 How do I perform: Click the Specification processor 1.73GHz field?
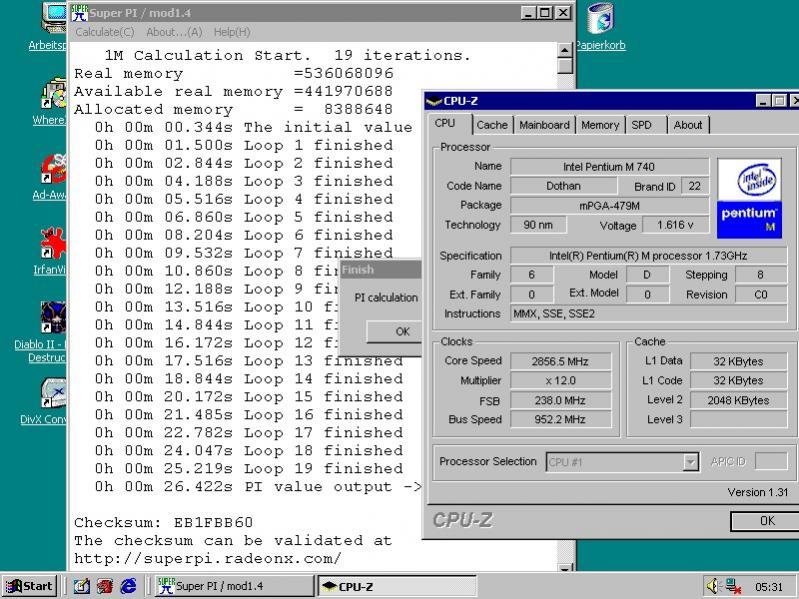[649, 256]
